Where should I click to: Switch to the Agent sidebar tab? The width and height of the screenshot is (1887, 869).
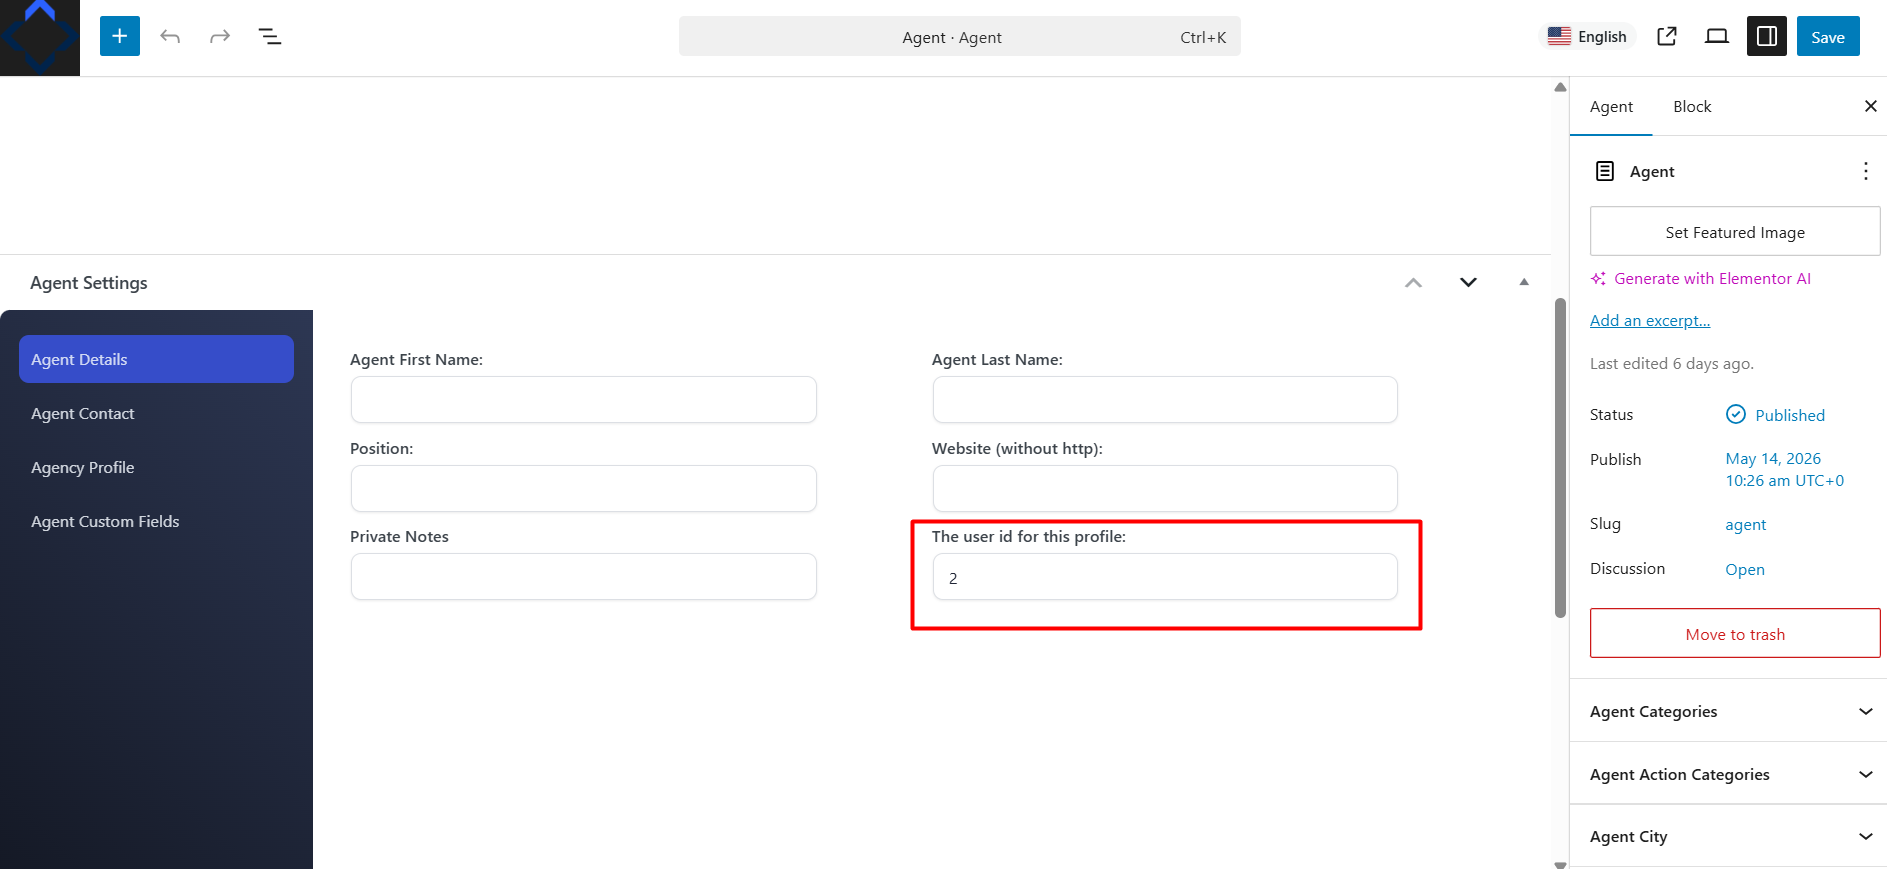pyautogui.click(x=1611, y=106)
